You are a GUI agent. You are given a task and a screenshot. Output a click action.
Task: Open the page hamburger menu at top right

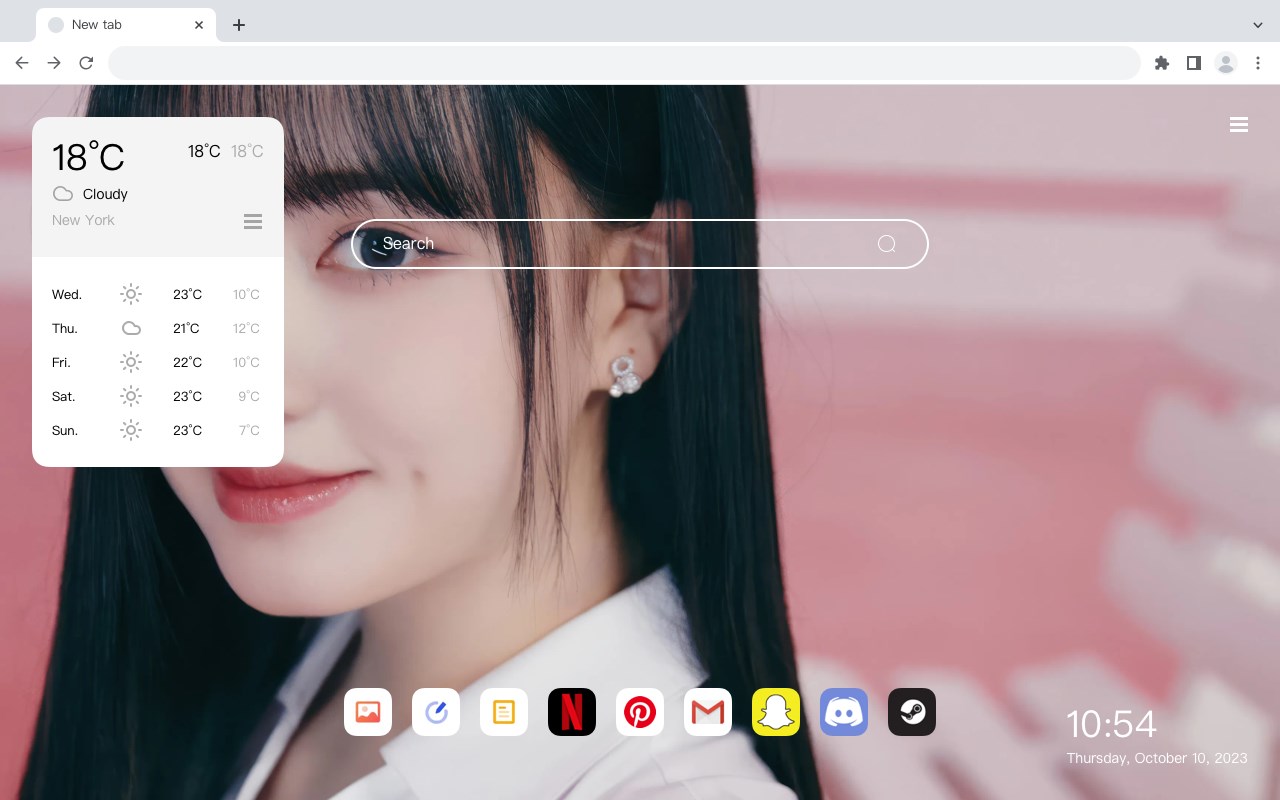tap(1239, 125)
